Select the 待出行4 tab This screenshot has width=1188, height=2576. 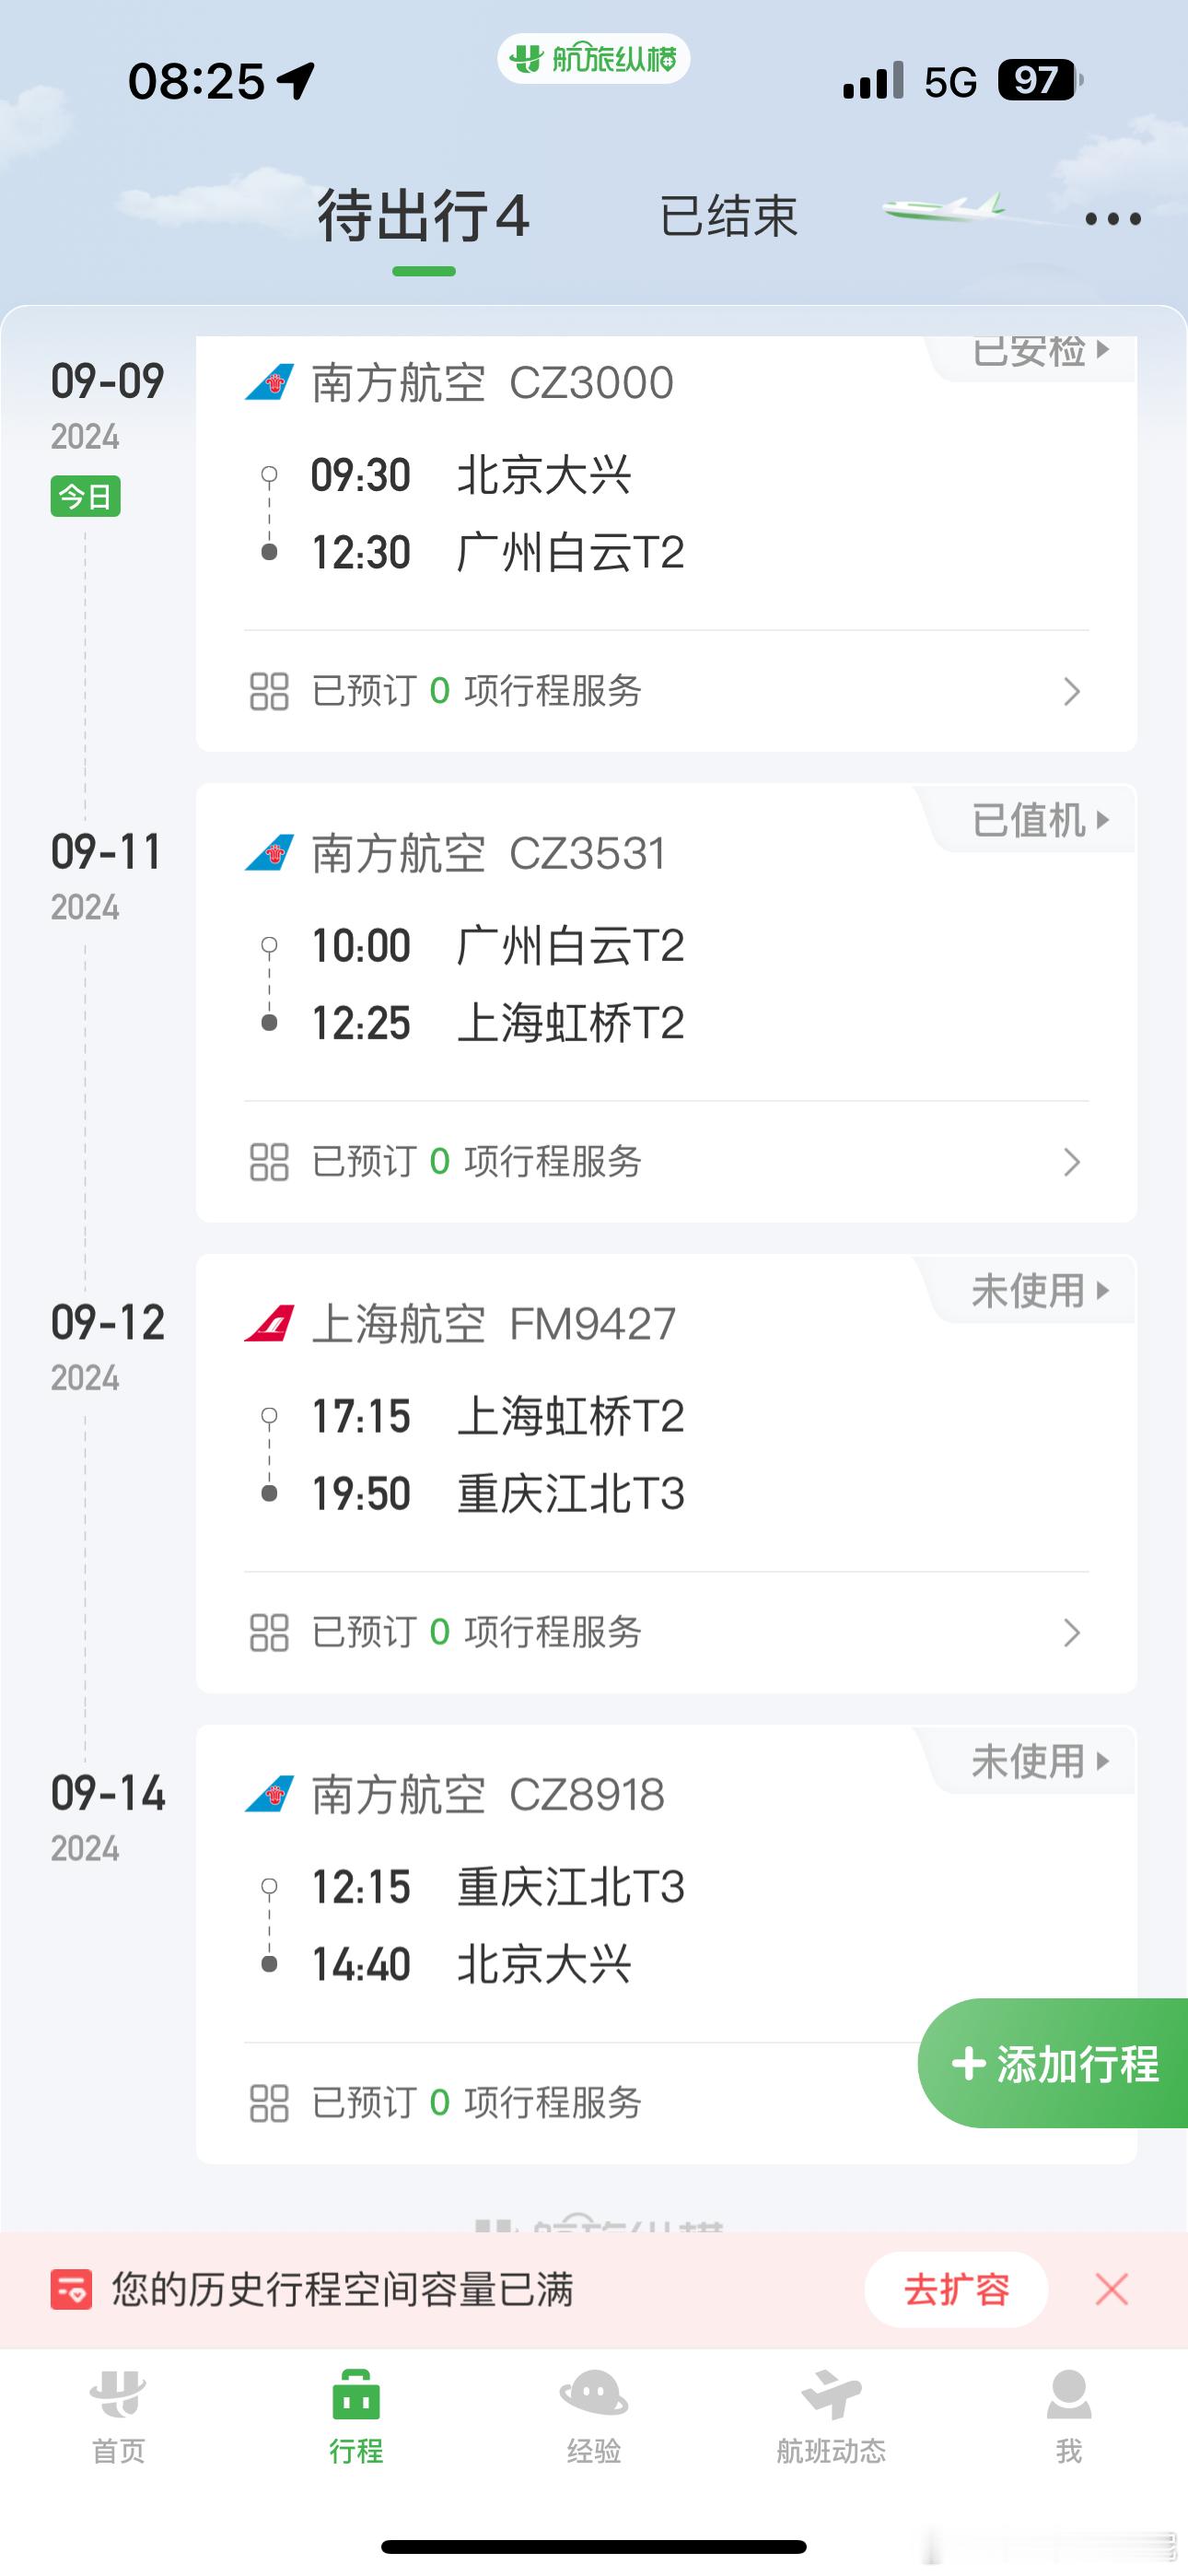coord(423,216)
